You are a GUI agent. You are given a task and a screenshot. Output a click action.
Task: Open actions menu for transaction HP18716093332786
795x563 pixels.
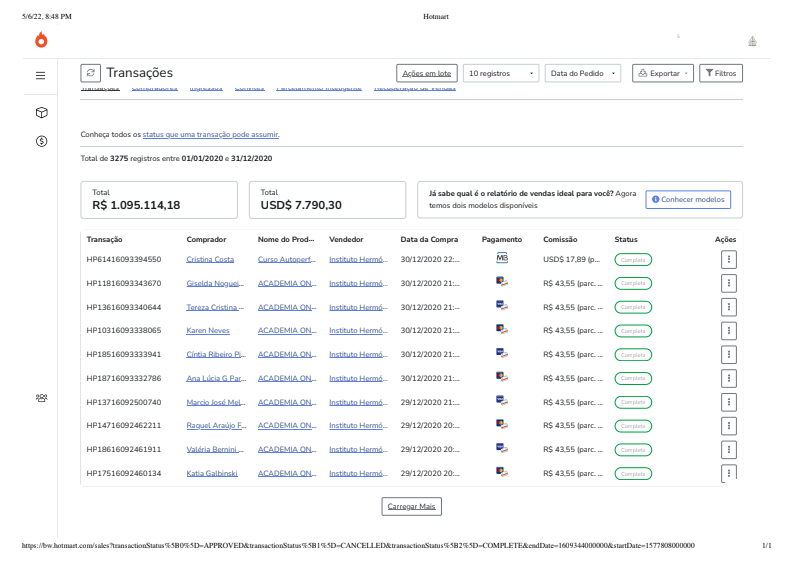[729, 378]
